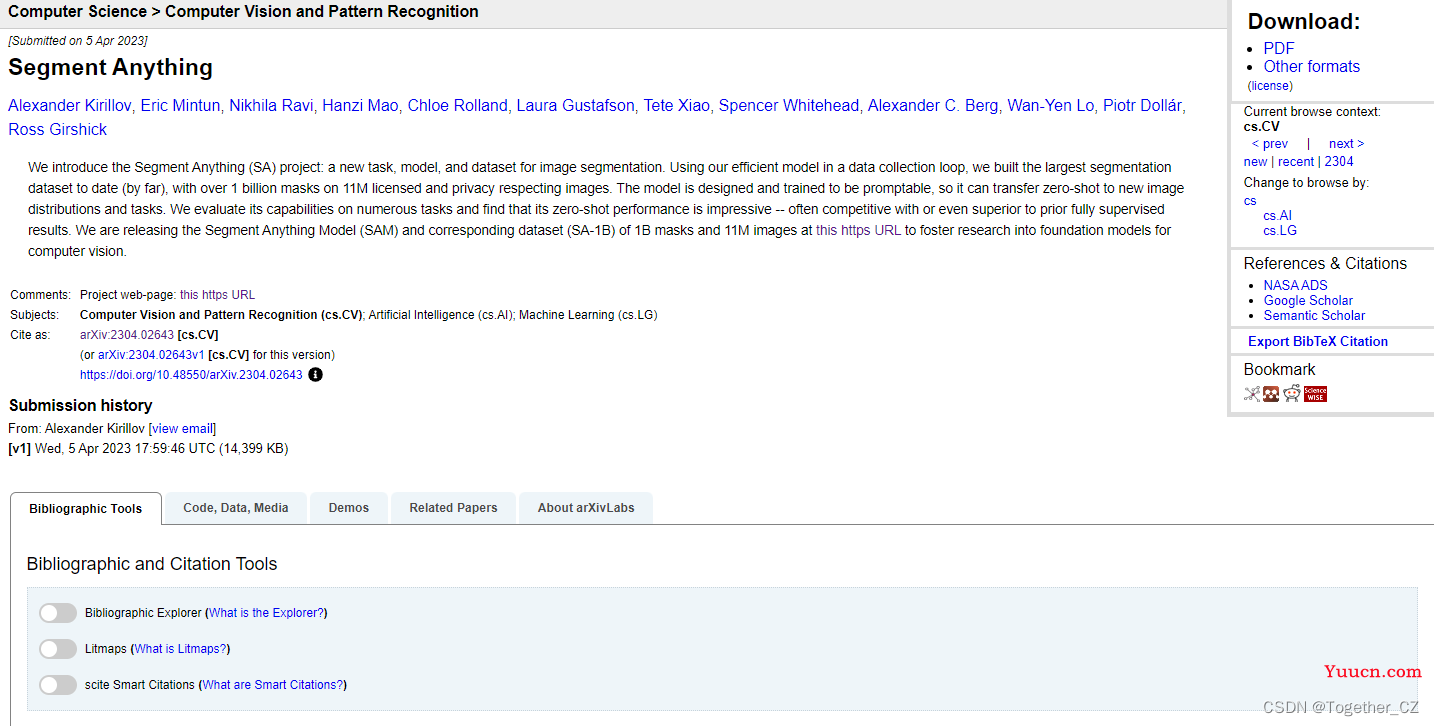This screenshot has width=1434, height=726.
Task: Go to the next paper (next >)
Action: click(1346, 144)
